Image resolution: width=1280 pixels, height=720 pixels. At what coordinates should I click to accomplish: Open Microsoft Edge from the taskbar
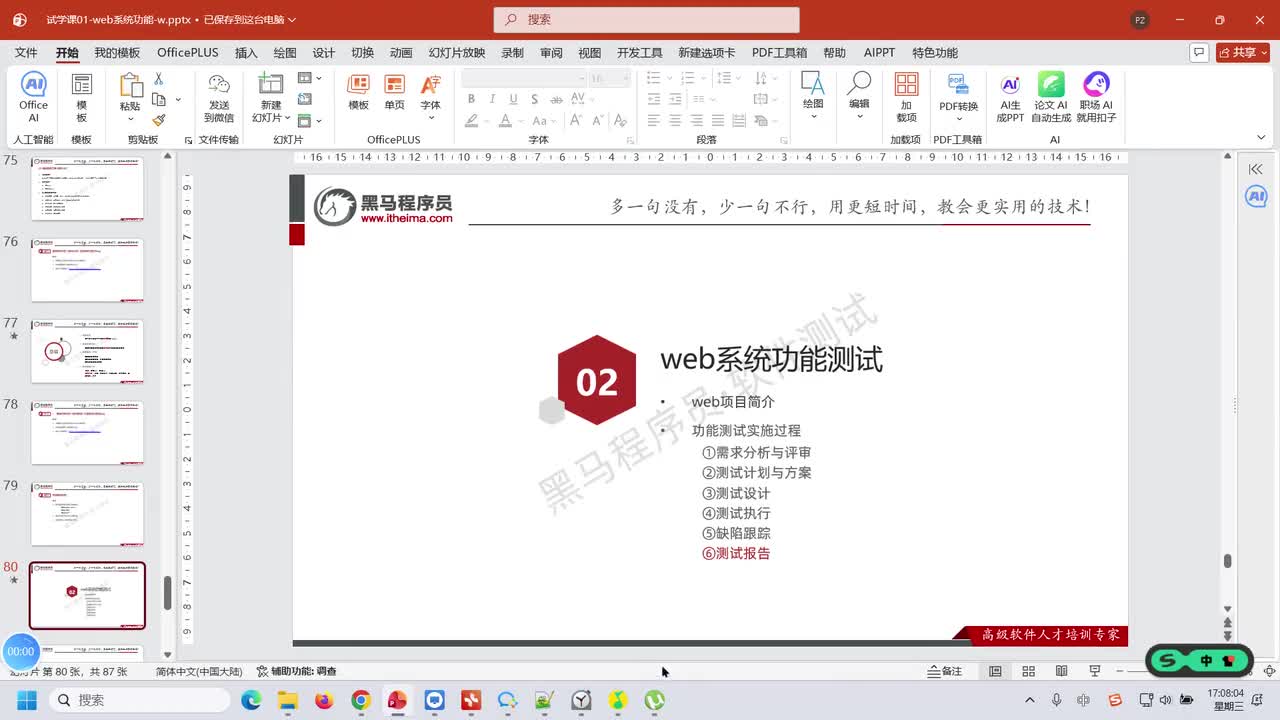pos(251,700)
